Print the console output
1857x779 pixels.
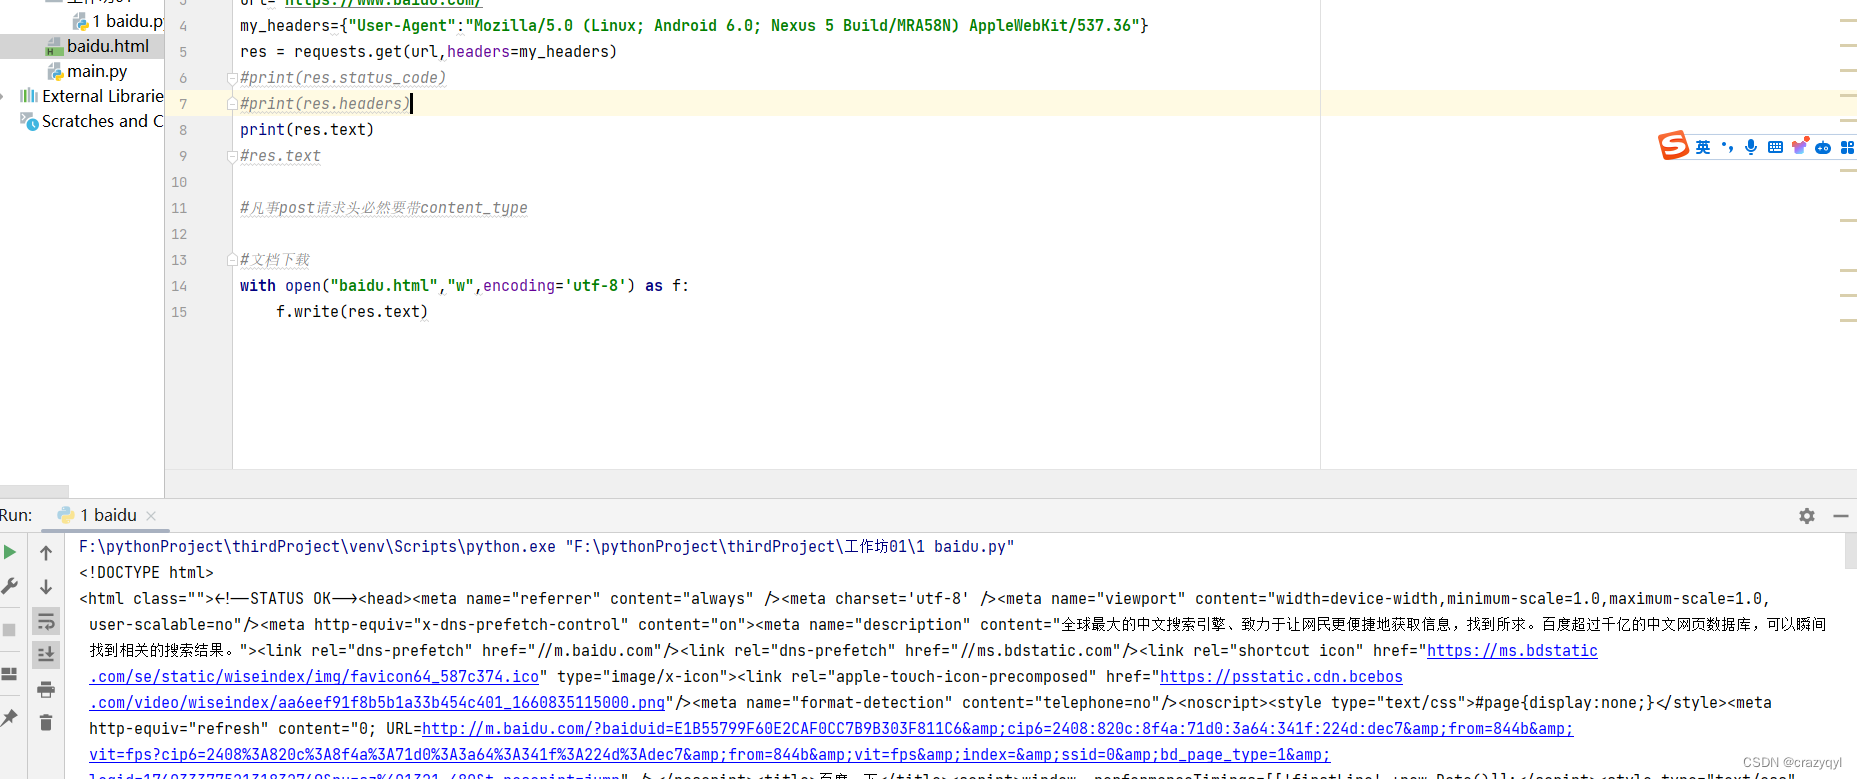click(46, 689)
